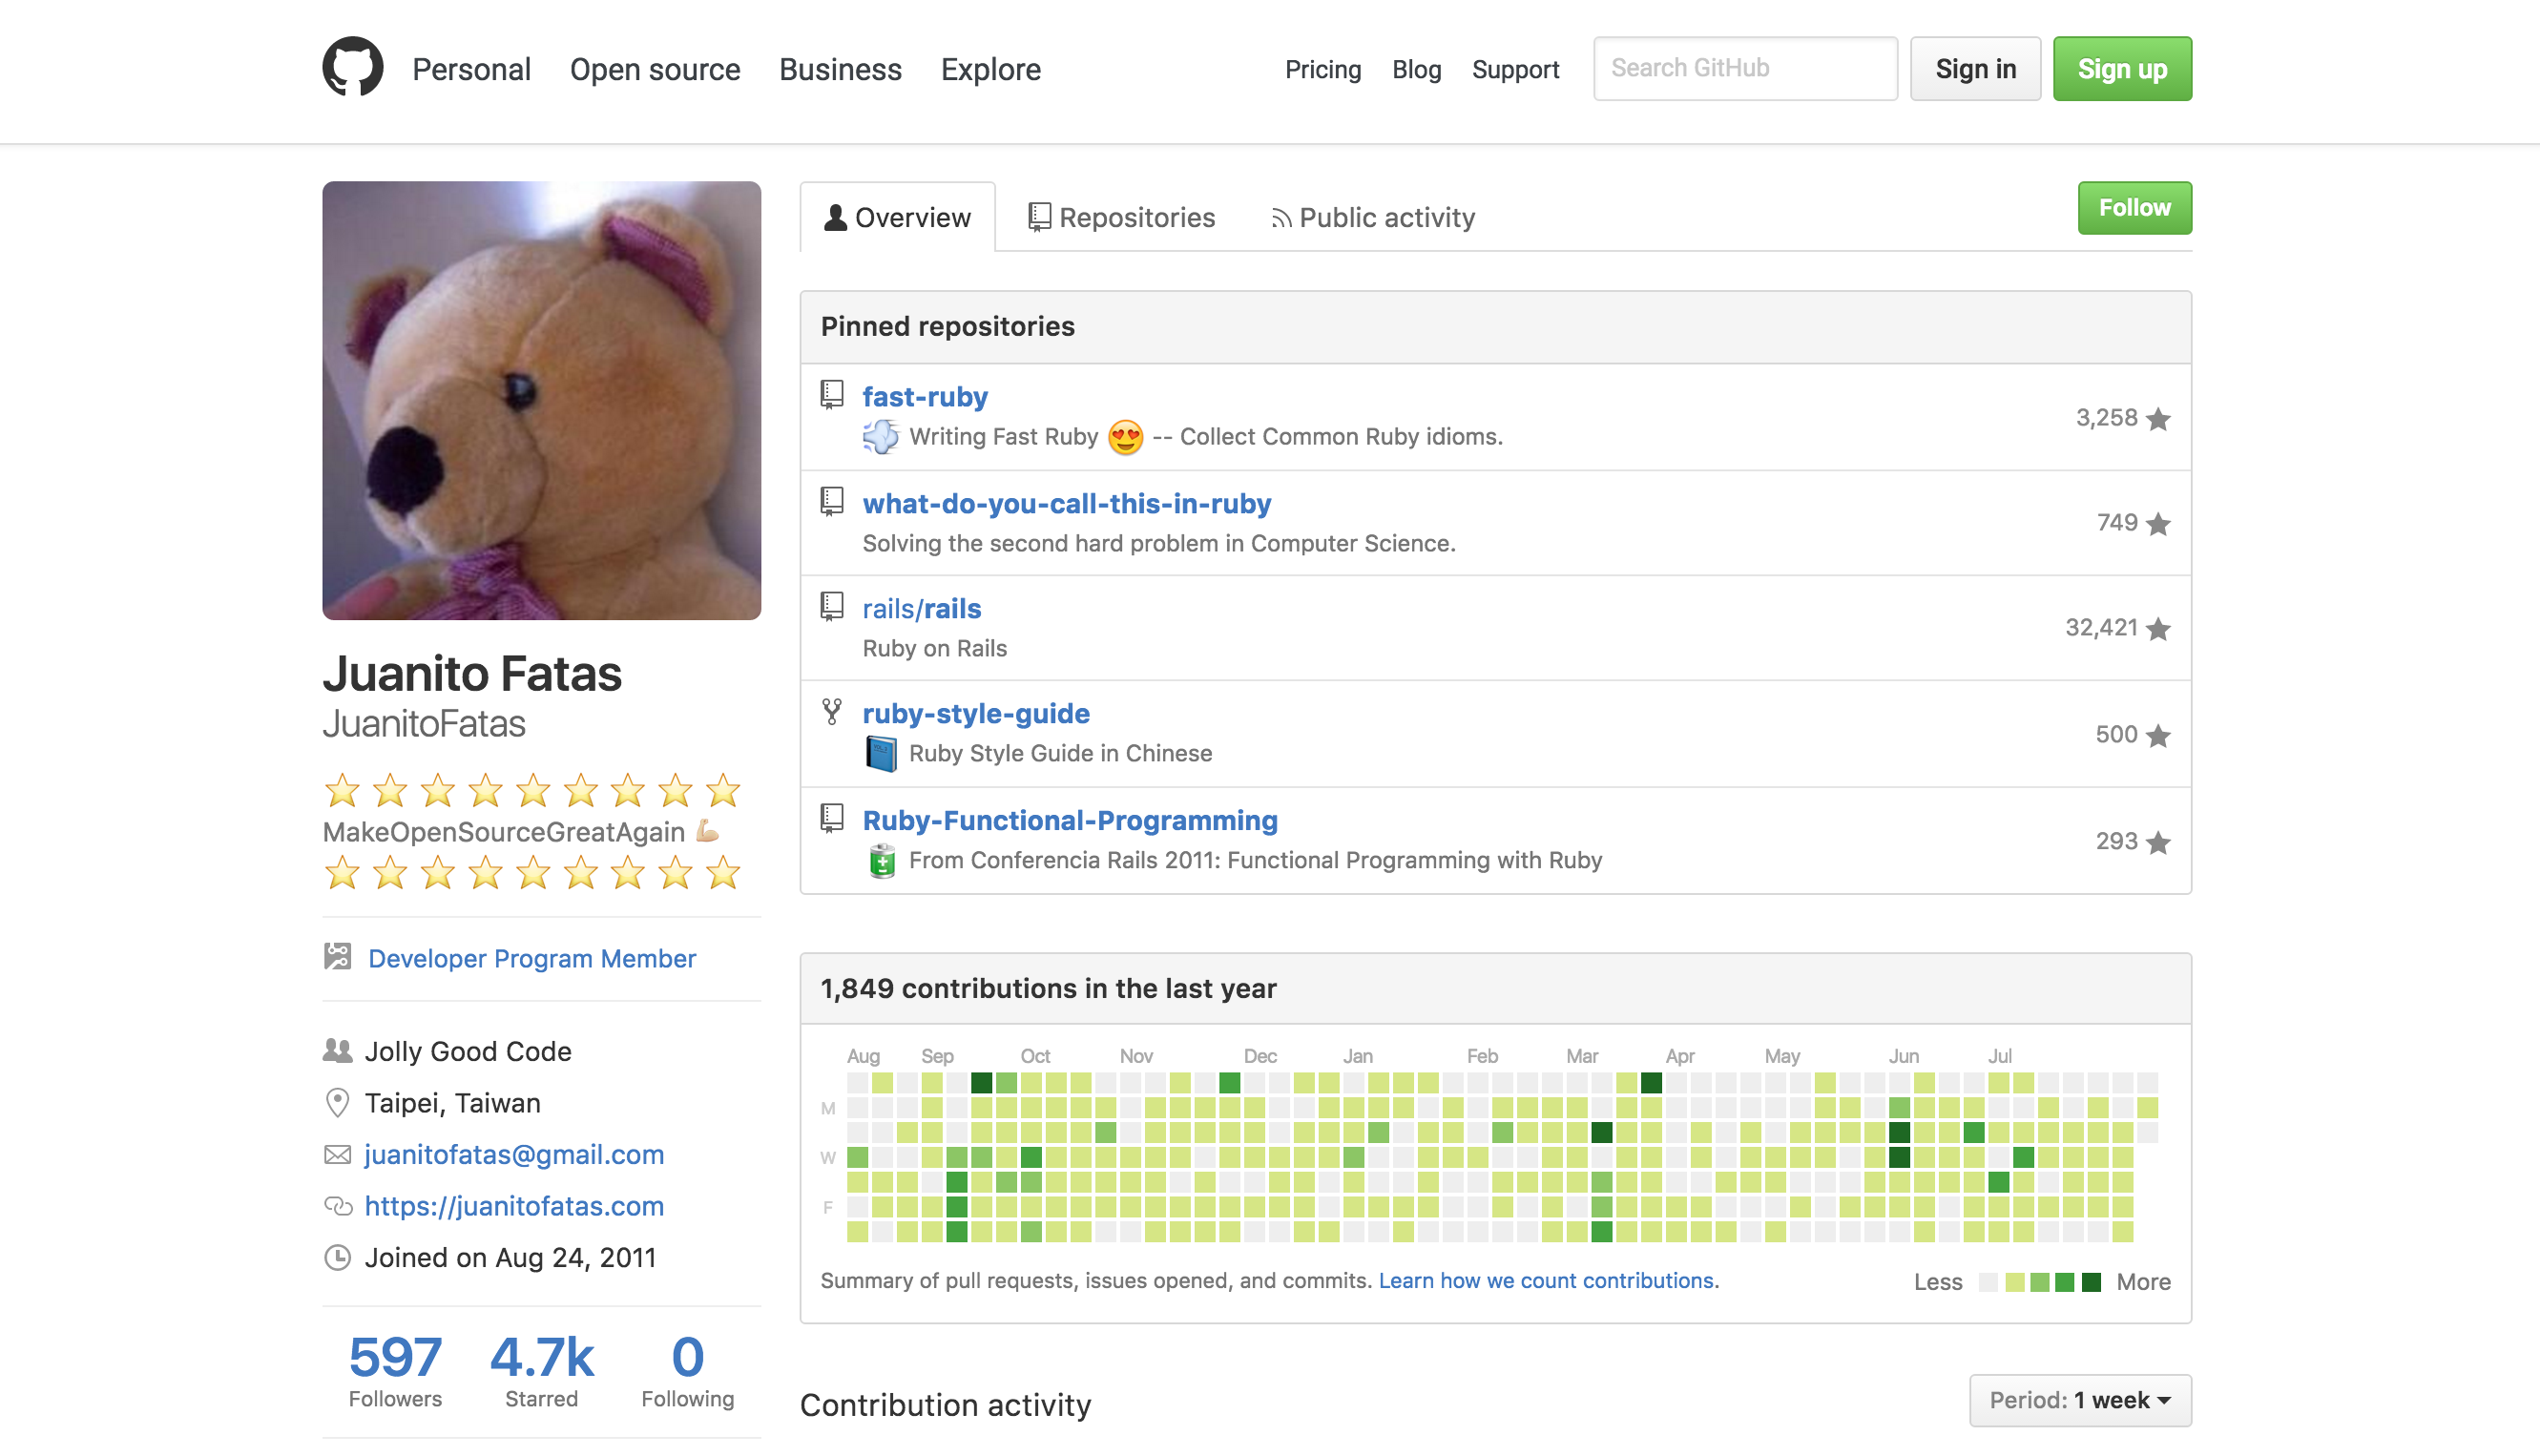Click the envelope icon beside the email
The width and height of the screenshot is (2540, 1456).
coord(338,1155)
